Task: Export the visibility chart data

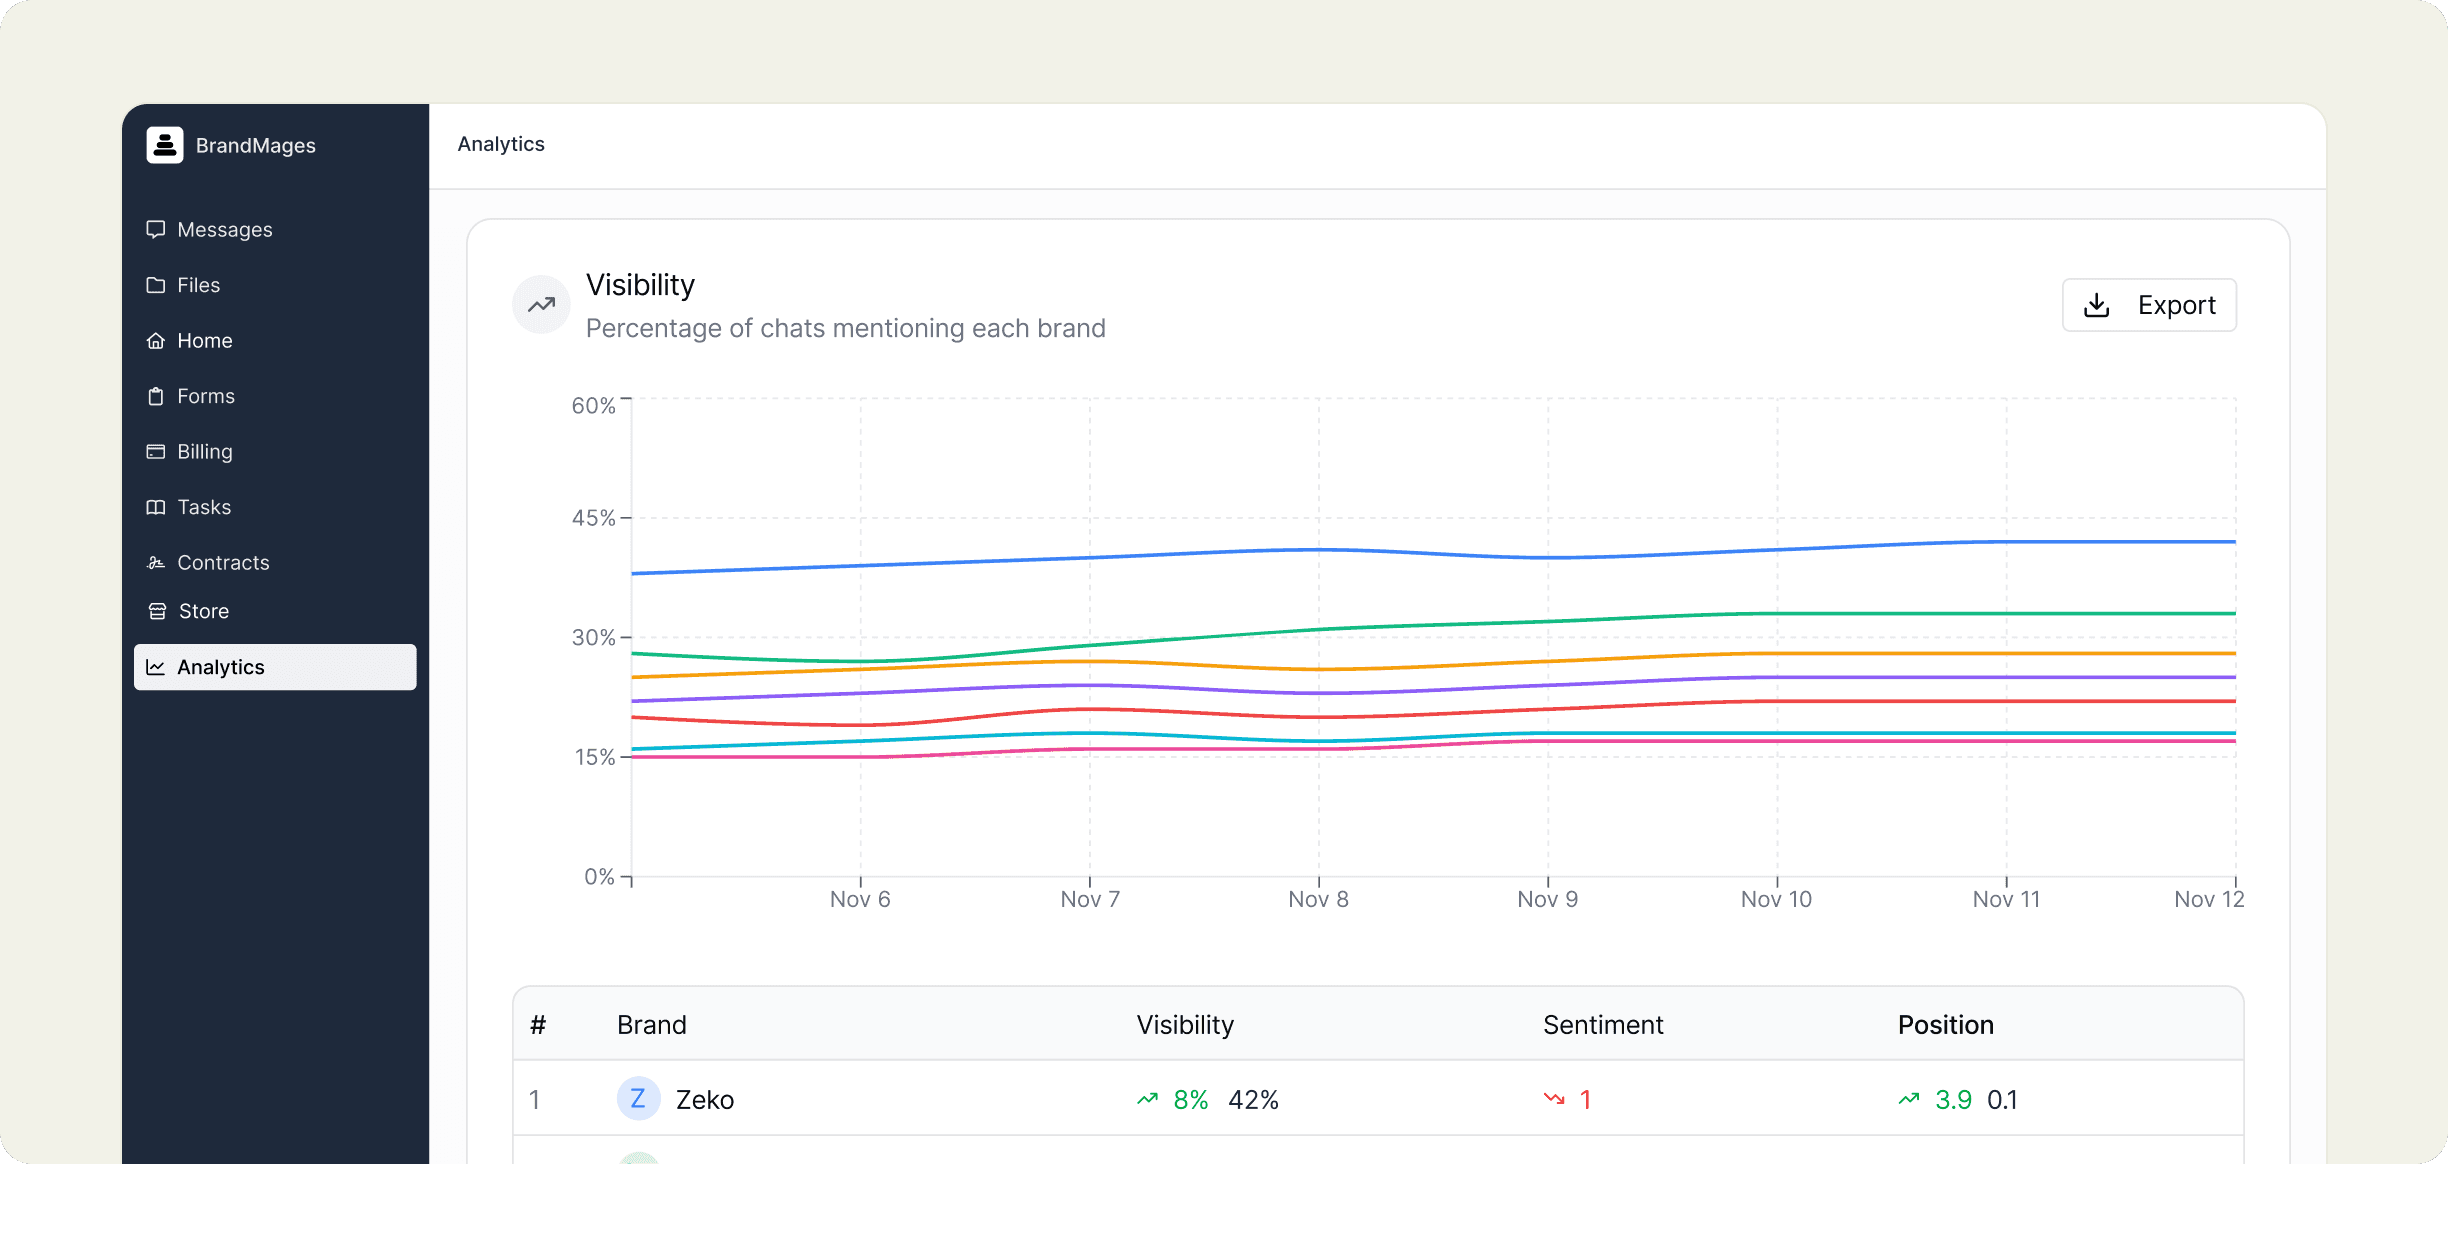Action: [x=2149, y=305]
